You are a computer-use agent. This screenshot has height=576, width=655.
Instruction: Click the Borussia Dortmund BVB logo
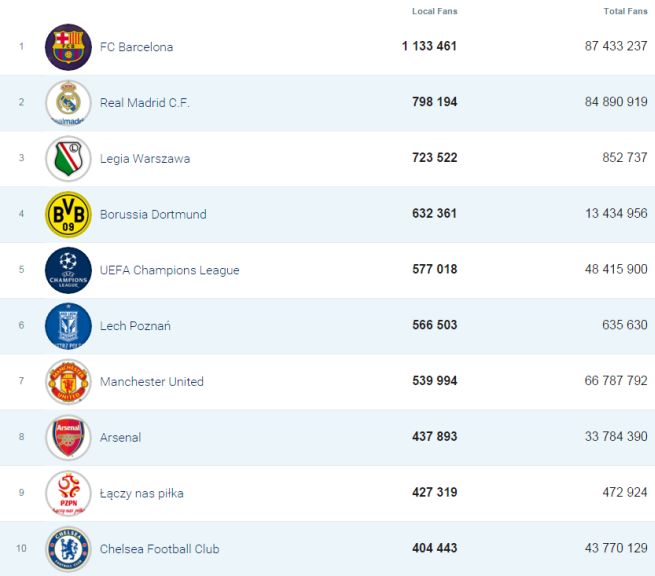point(68,214)
